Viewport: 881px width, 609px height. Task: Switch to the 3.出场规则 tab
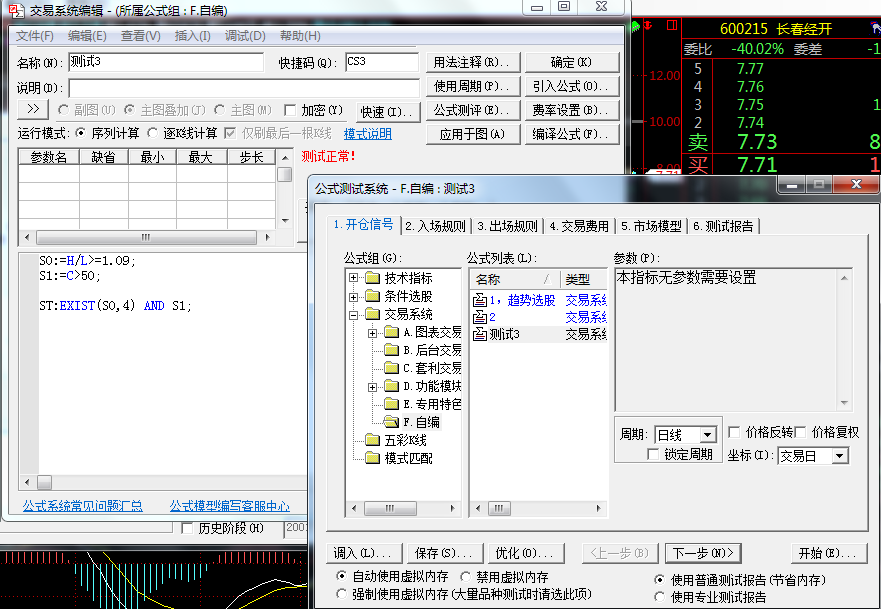[x=507, y=226]
